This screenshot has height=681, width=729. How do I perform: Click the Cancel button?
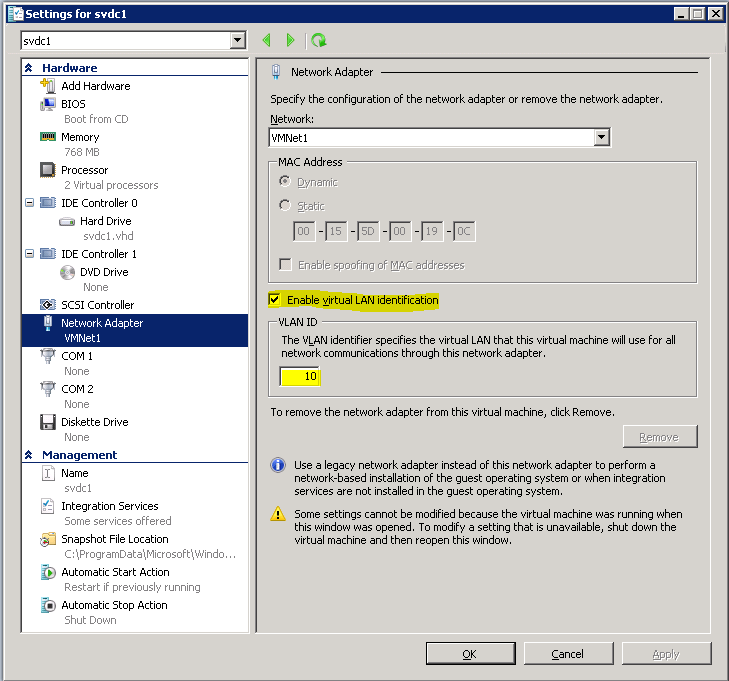569,654
